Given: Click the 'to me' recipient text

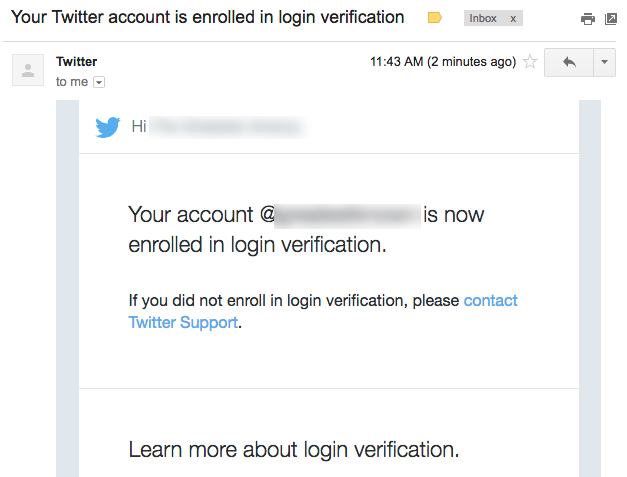Looking at the screenshot, I should coord(72,82).
